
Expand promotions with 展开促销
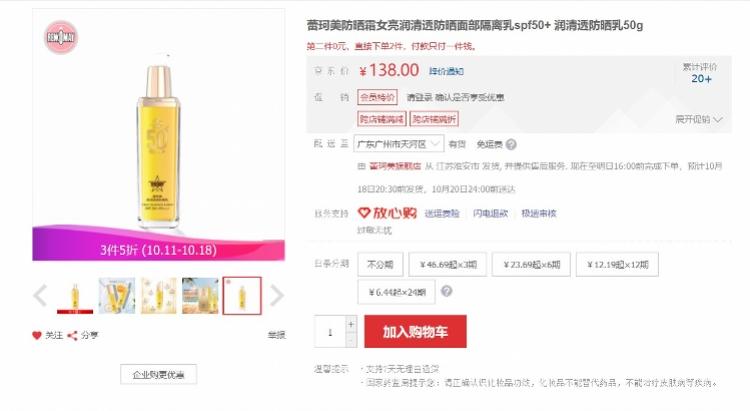click(698, 119)
